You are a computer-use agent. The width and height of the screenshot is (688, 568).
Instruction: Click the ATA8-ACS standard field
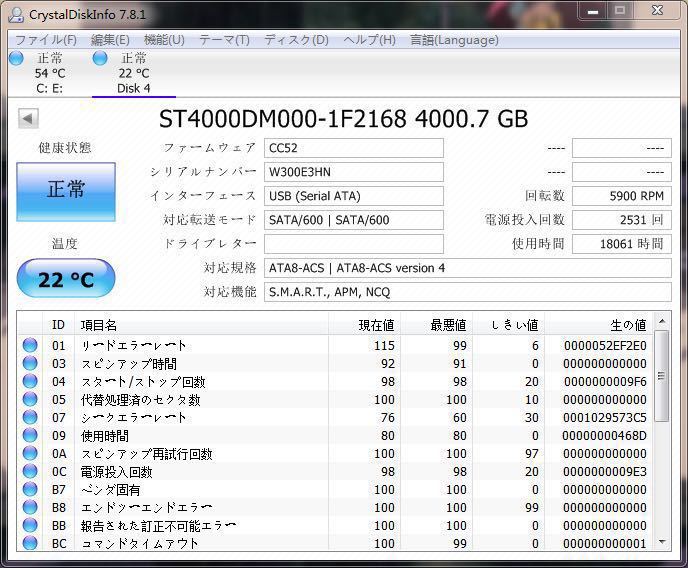pyautogui.click(x=468, y=268)
